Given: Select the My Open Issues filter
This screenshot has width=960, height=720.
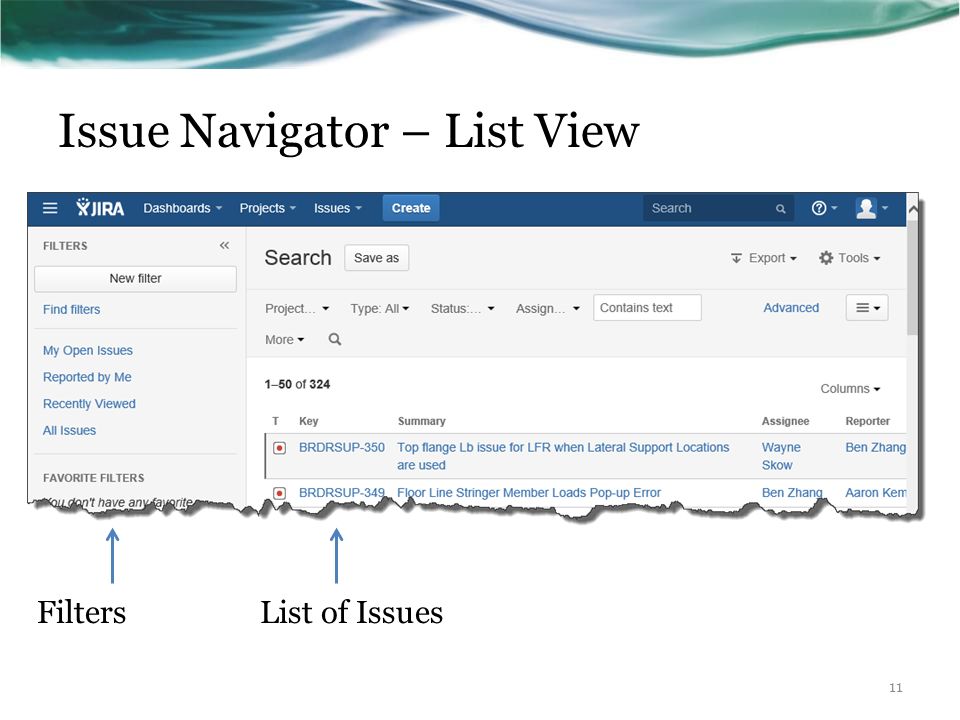Looking at the screenshot, I should point(88,350).
